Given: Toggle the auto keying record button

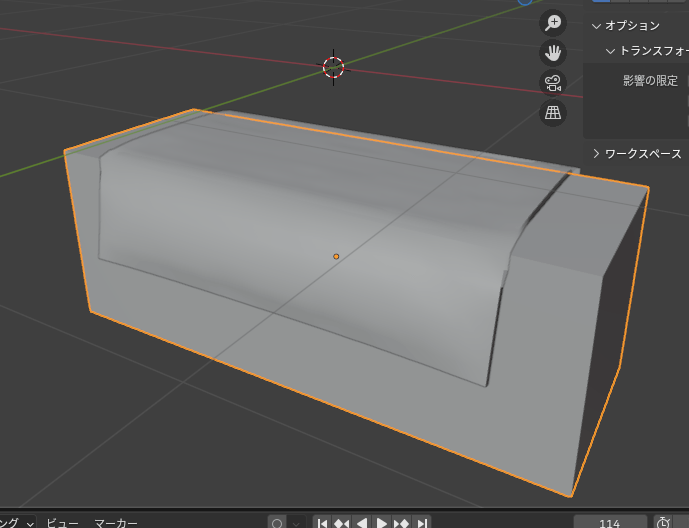Looking at the screenshot, I should 277,522.
